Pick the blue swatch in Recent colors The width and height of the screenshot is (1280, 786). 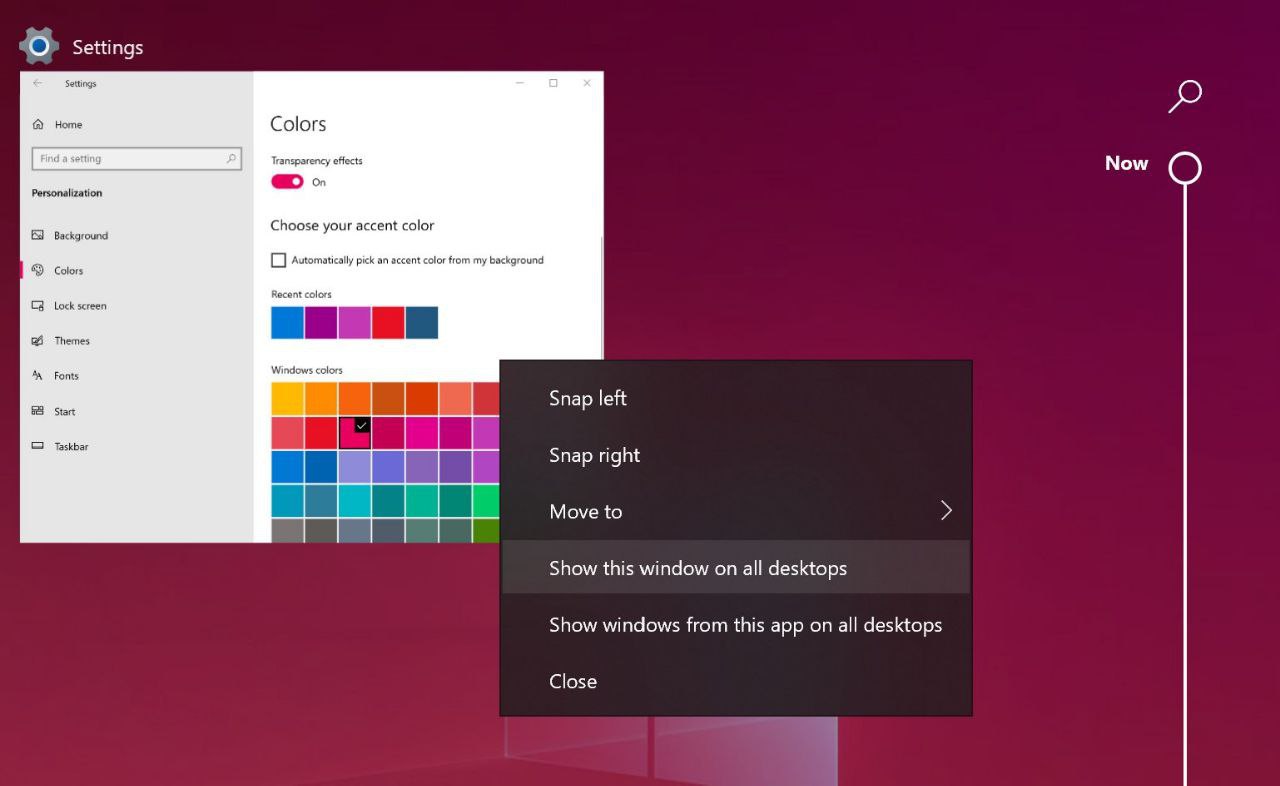pos(287,322)
